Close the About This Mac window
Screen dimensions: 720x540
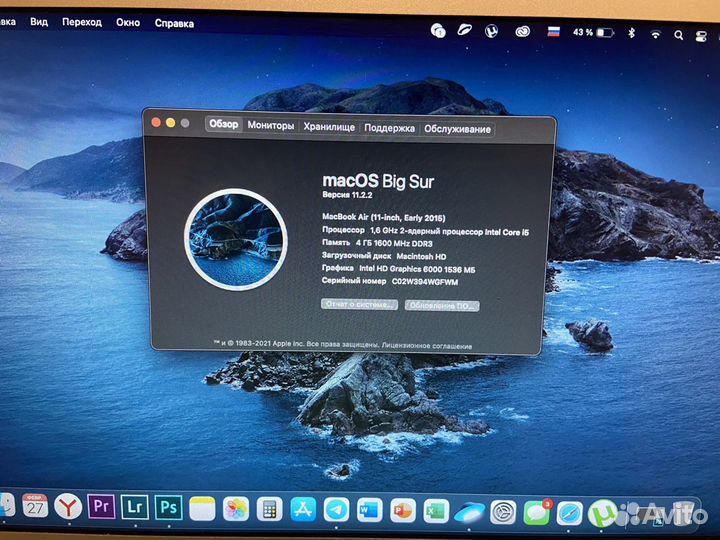coord(156,122)
